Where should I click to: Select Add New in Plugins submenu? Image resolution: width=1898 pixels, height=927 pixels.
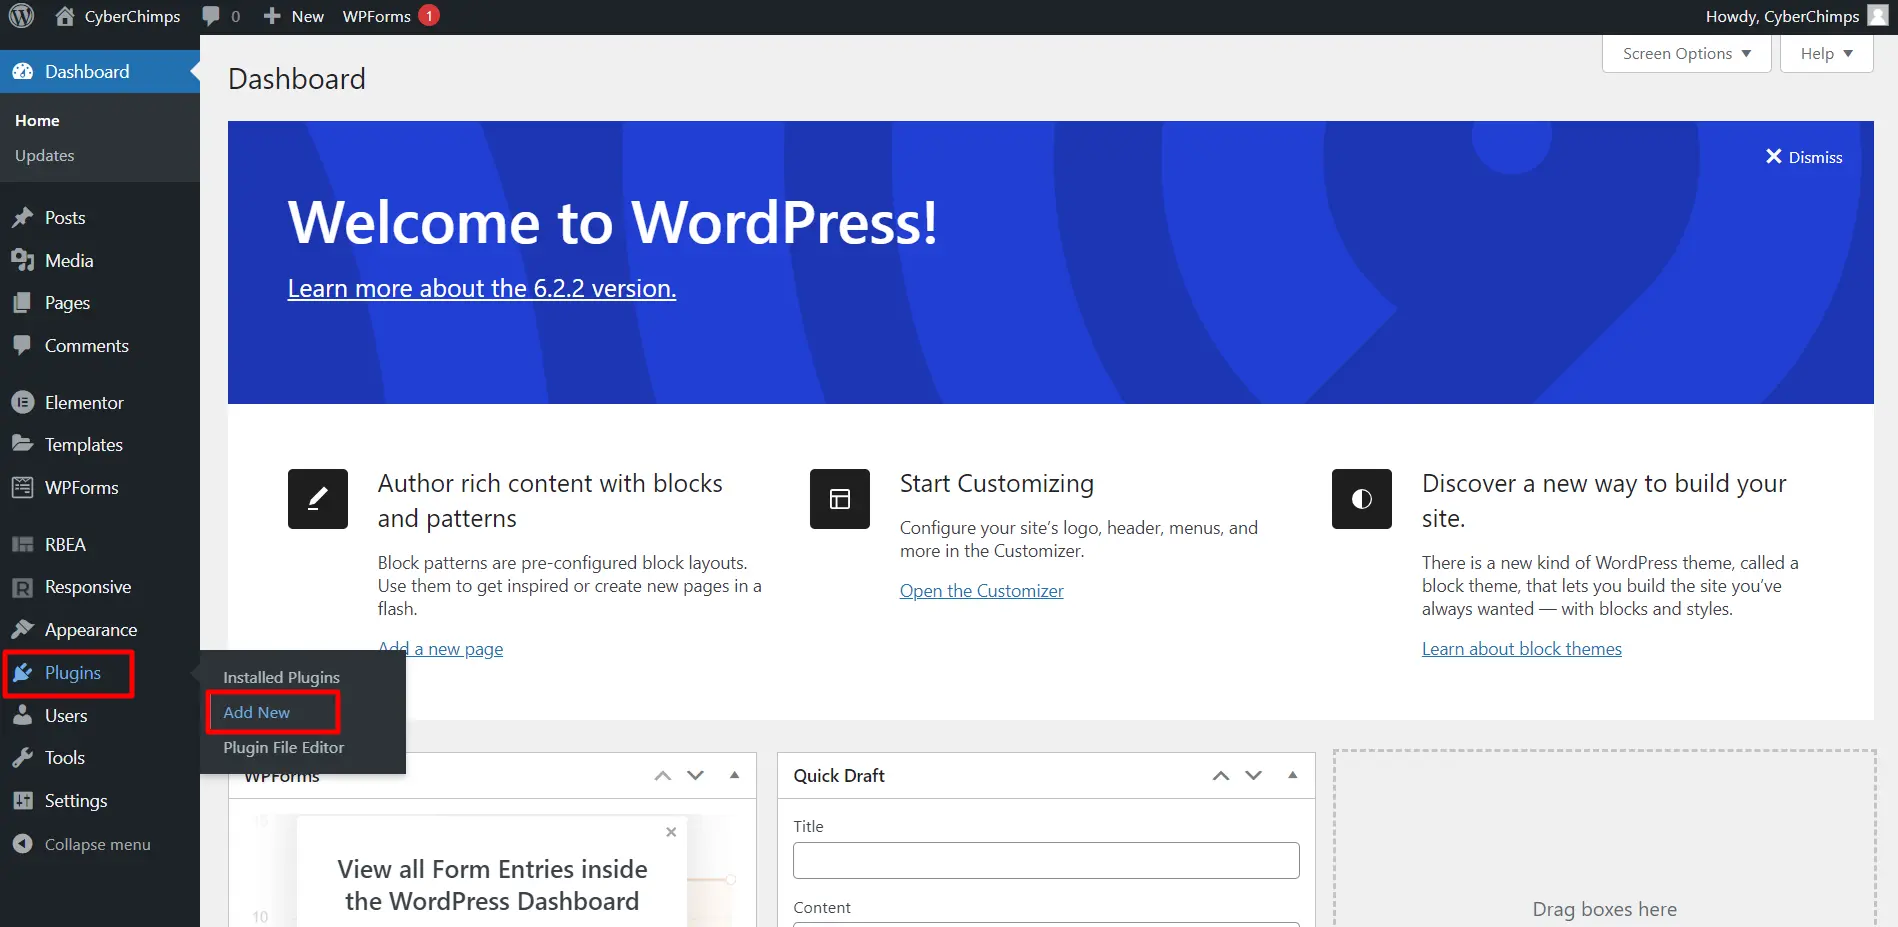click(x=256, y=712)
